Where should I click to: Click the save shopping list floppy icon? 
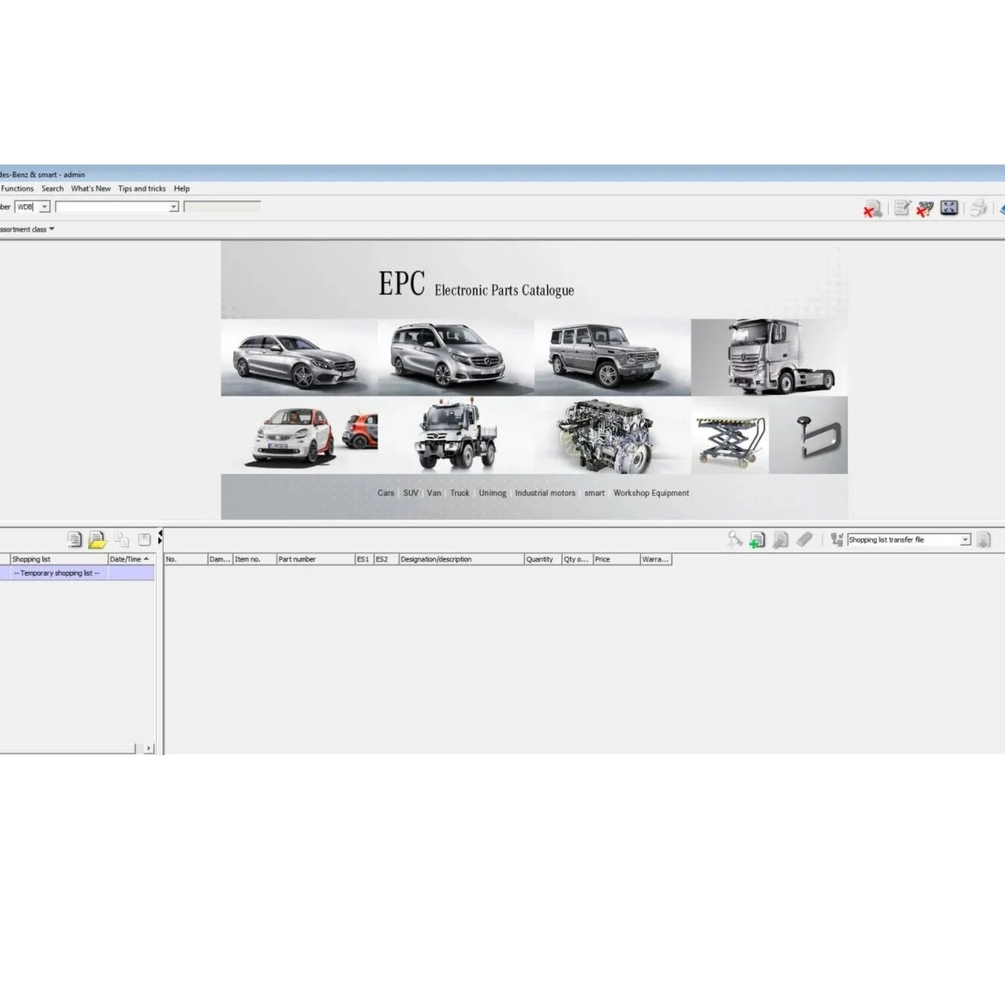(x=144, y=540)
